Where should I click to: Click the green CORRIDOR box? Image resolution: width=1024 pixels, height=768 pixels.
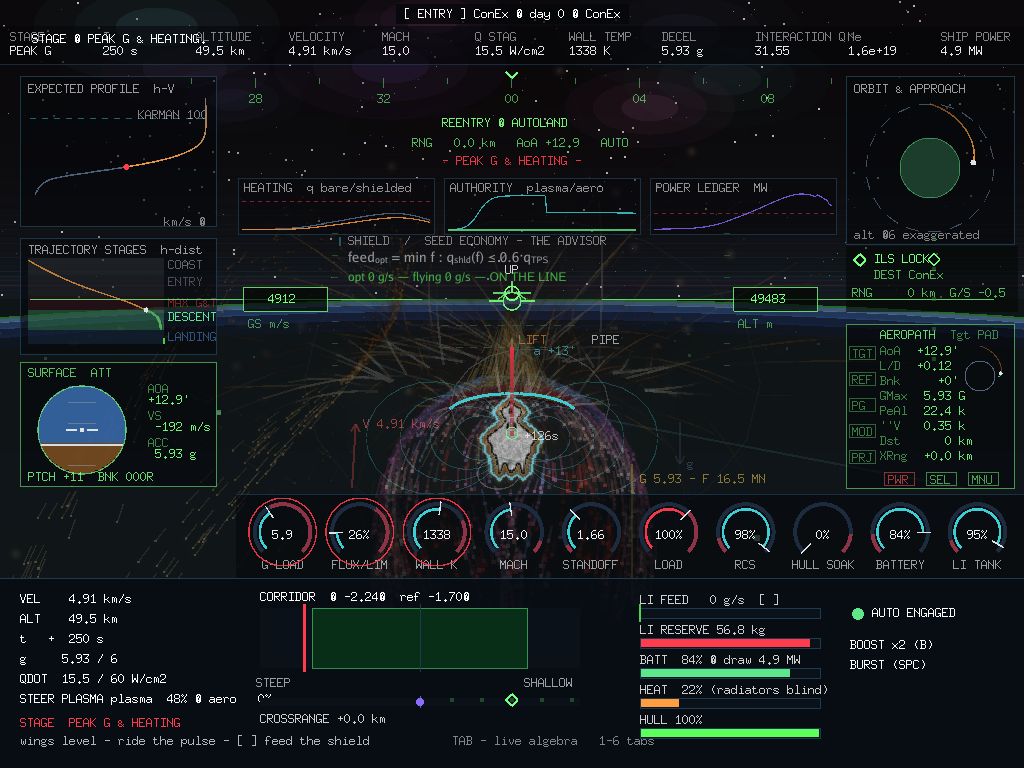[420, 639]
